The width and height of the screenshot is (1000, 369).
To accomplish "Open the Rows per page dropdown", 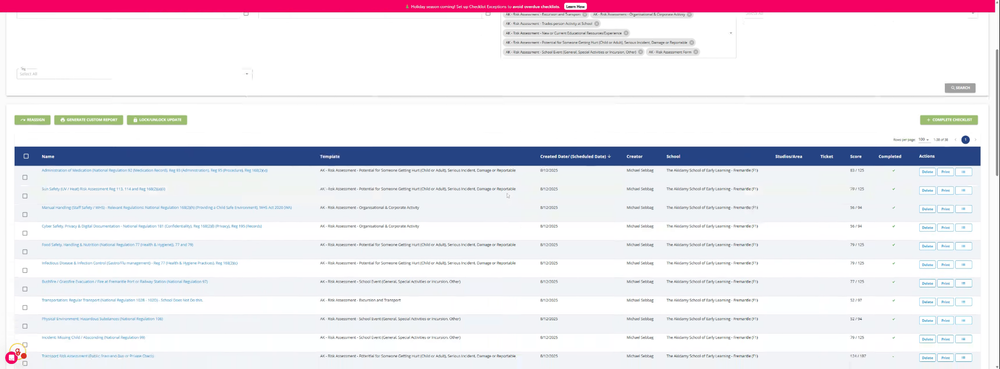I will tap(923, 140).
